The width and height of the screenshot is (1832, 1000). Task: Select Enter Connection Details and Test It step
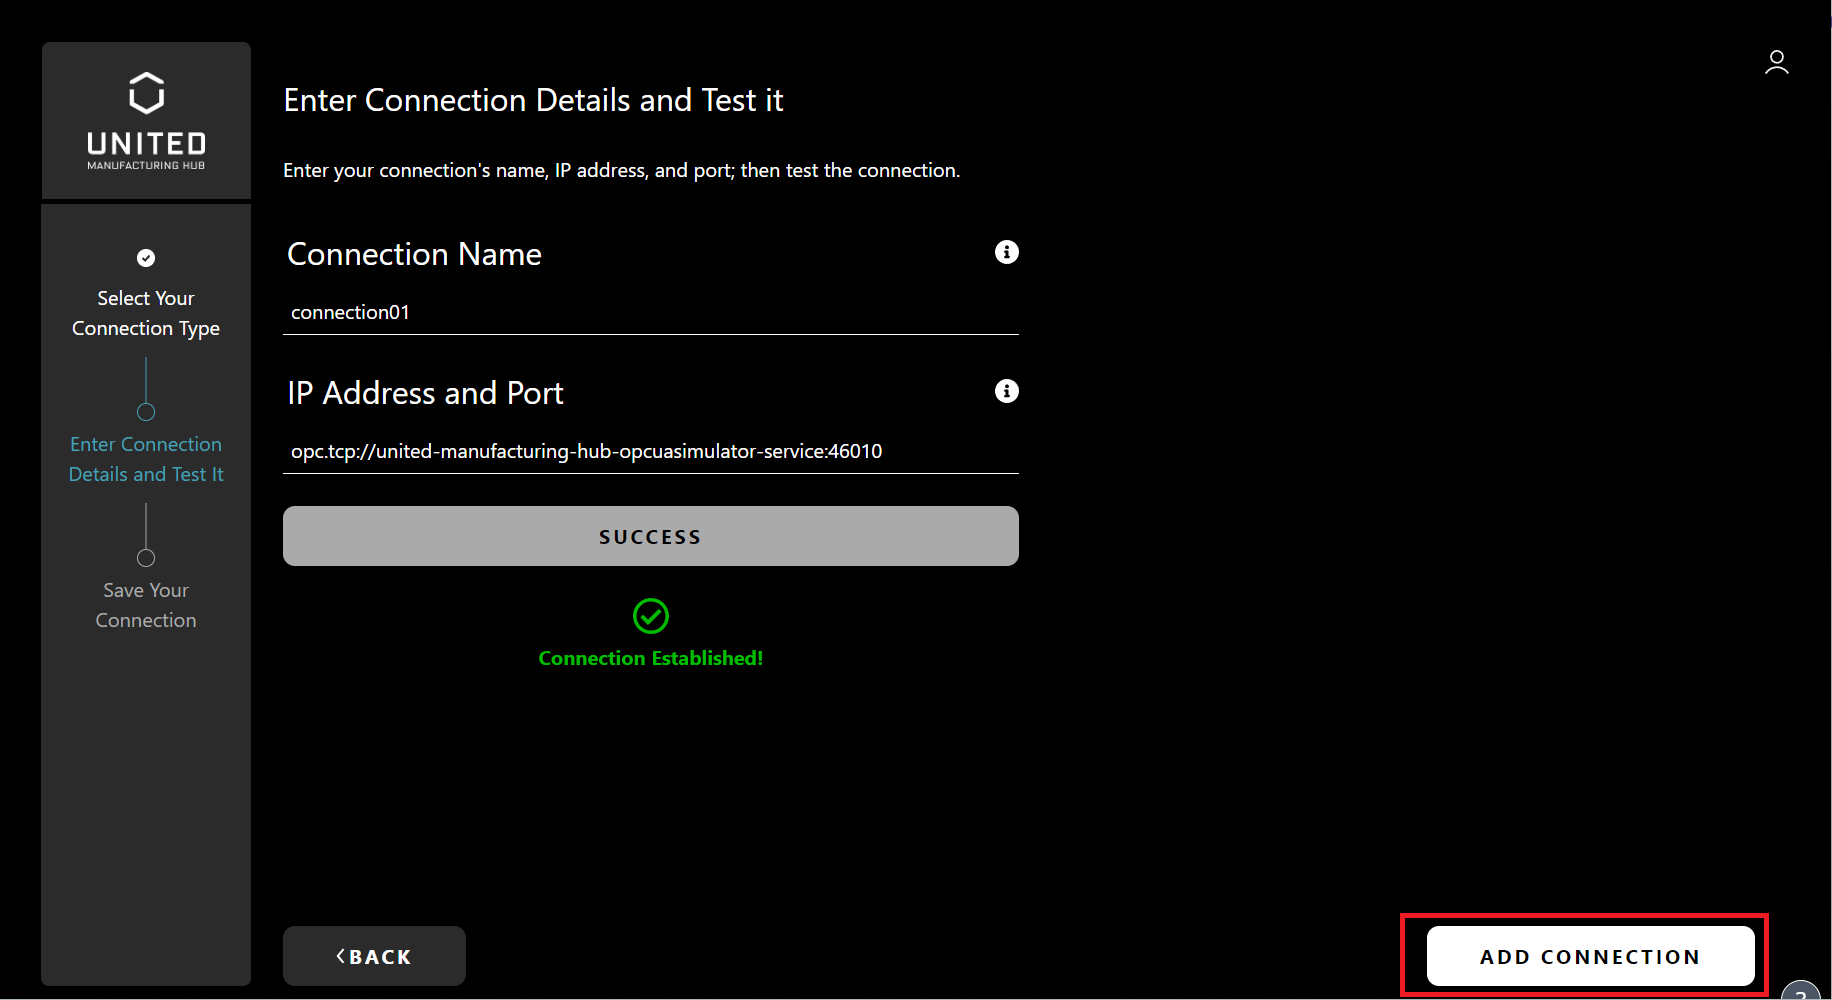click(146, 459)
